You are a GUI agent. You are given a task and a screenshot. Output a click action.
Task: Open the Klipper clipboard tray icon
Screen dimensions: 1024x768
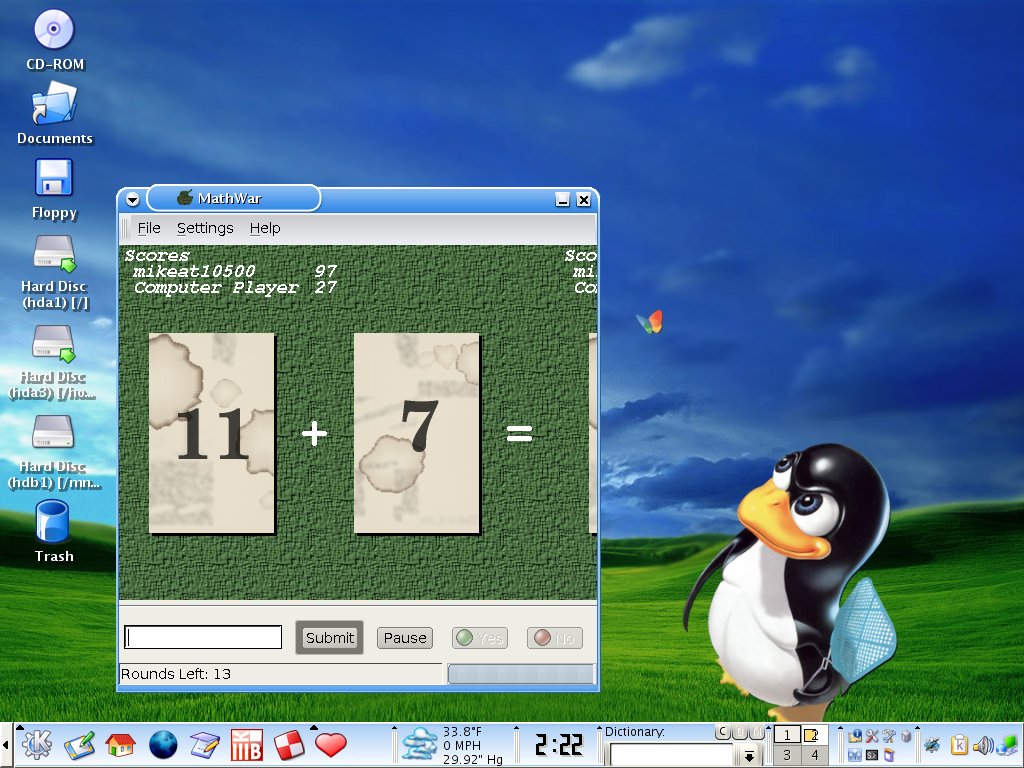pos(959,745)
